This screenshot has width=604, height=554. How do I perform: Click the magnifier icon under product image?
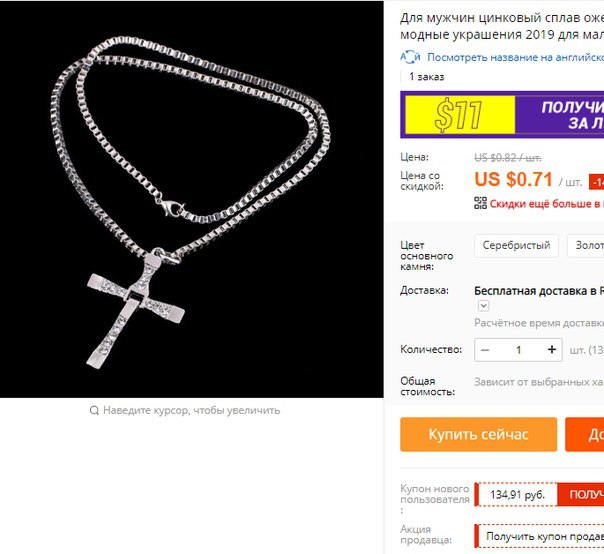(x=94, y=411)
